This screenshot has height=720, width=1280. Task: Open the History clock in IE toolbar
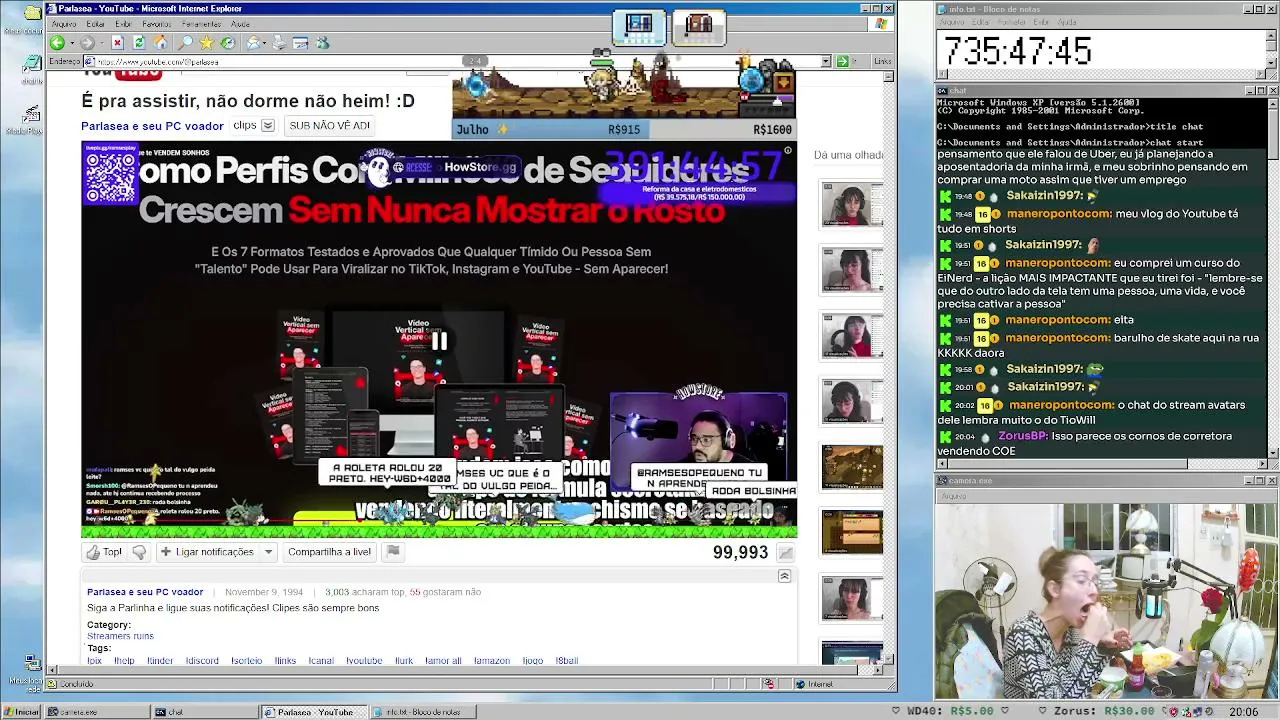click(228, 43)
